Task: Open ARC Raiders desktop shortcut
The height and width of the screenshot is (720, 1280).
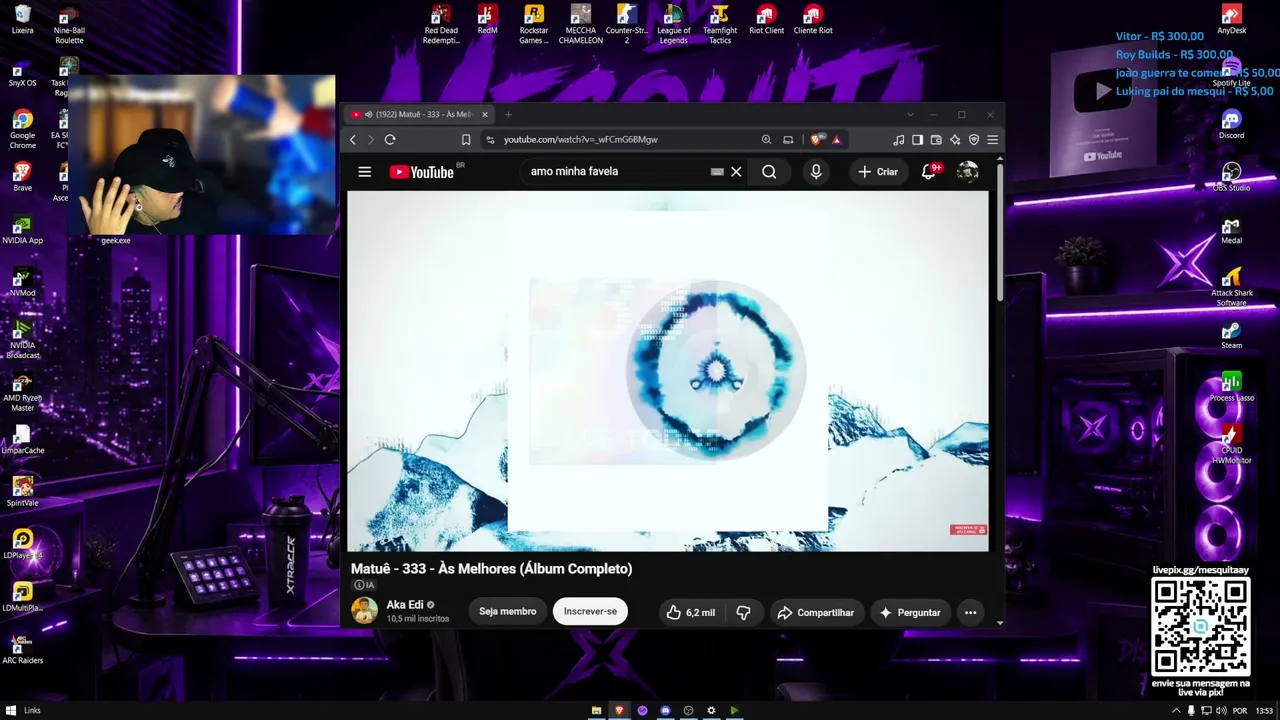Action: tap(22, 649)
